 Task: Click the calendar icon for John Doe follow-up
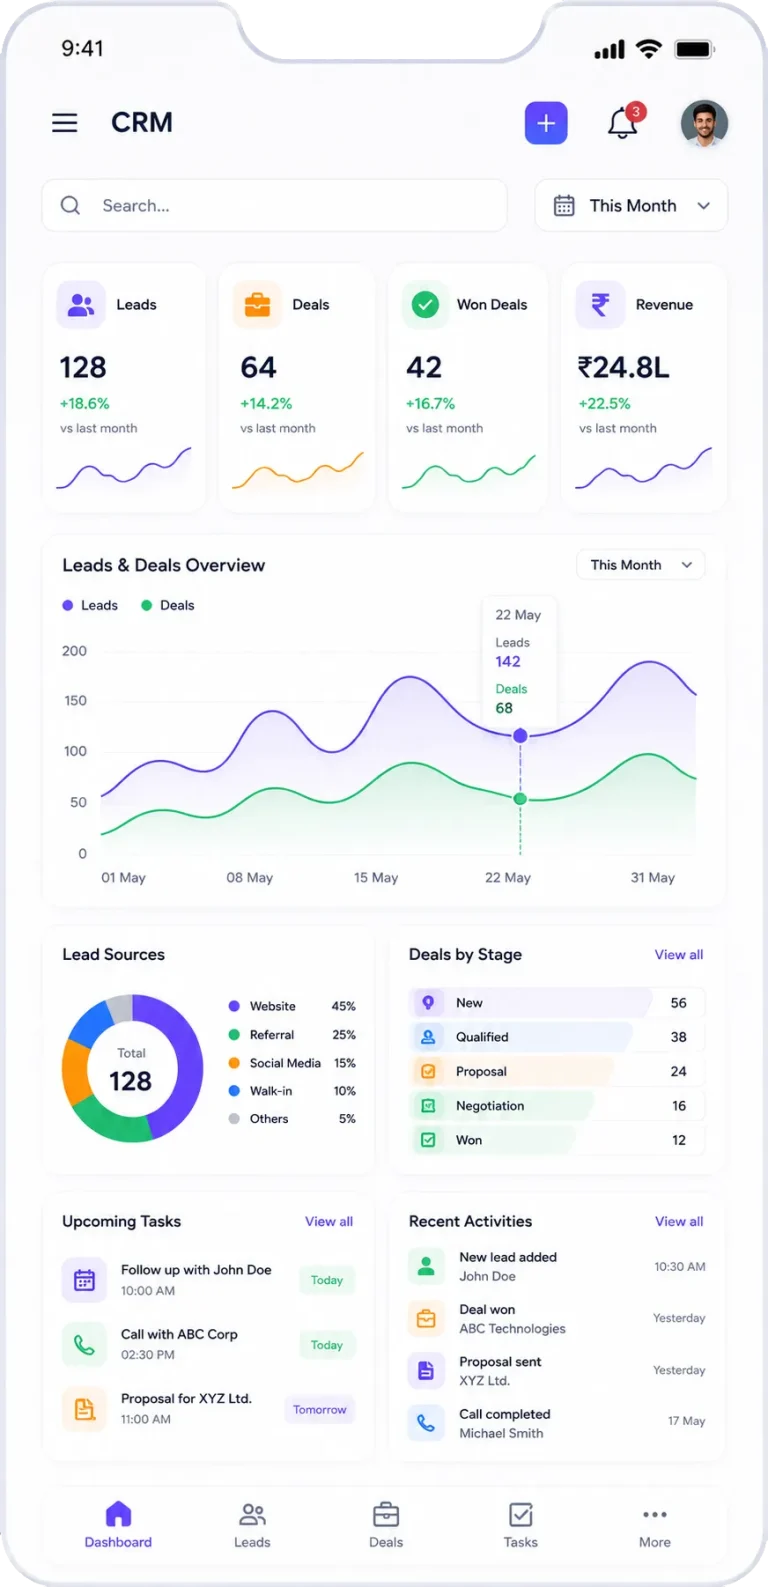coord(84,1280)
